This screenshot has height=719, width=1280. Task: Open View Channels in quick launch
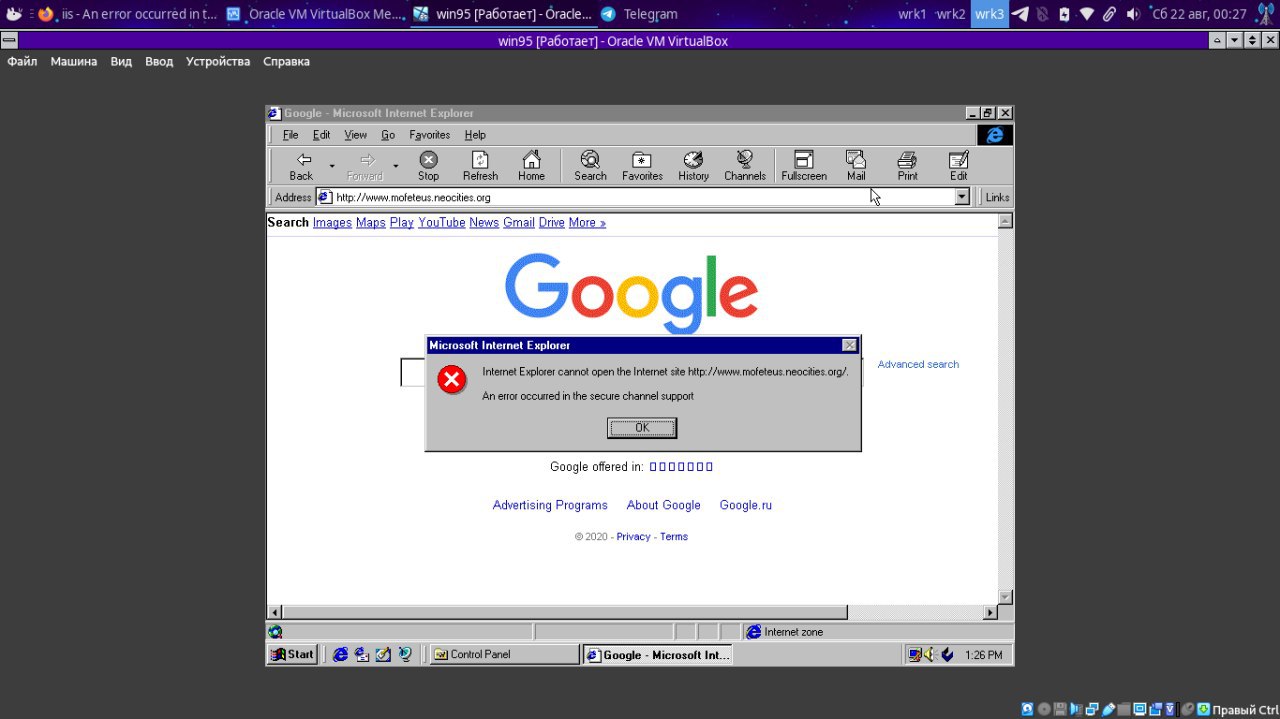pos(405,655)
